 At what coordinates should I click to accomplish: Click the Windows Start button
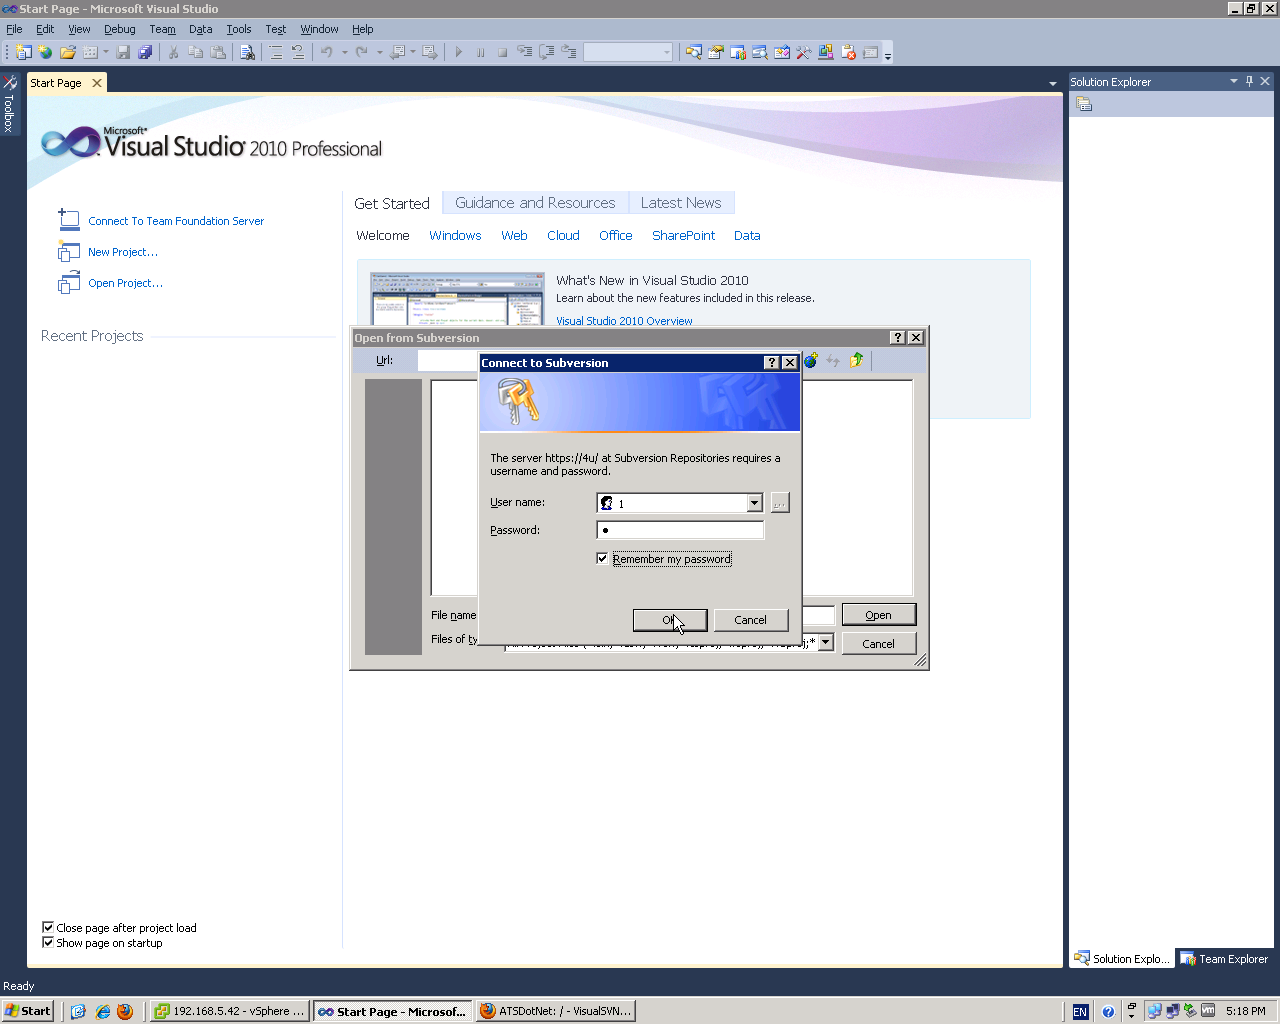pyautogui.click(x=28, y=1011)
